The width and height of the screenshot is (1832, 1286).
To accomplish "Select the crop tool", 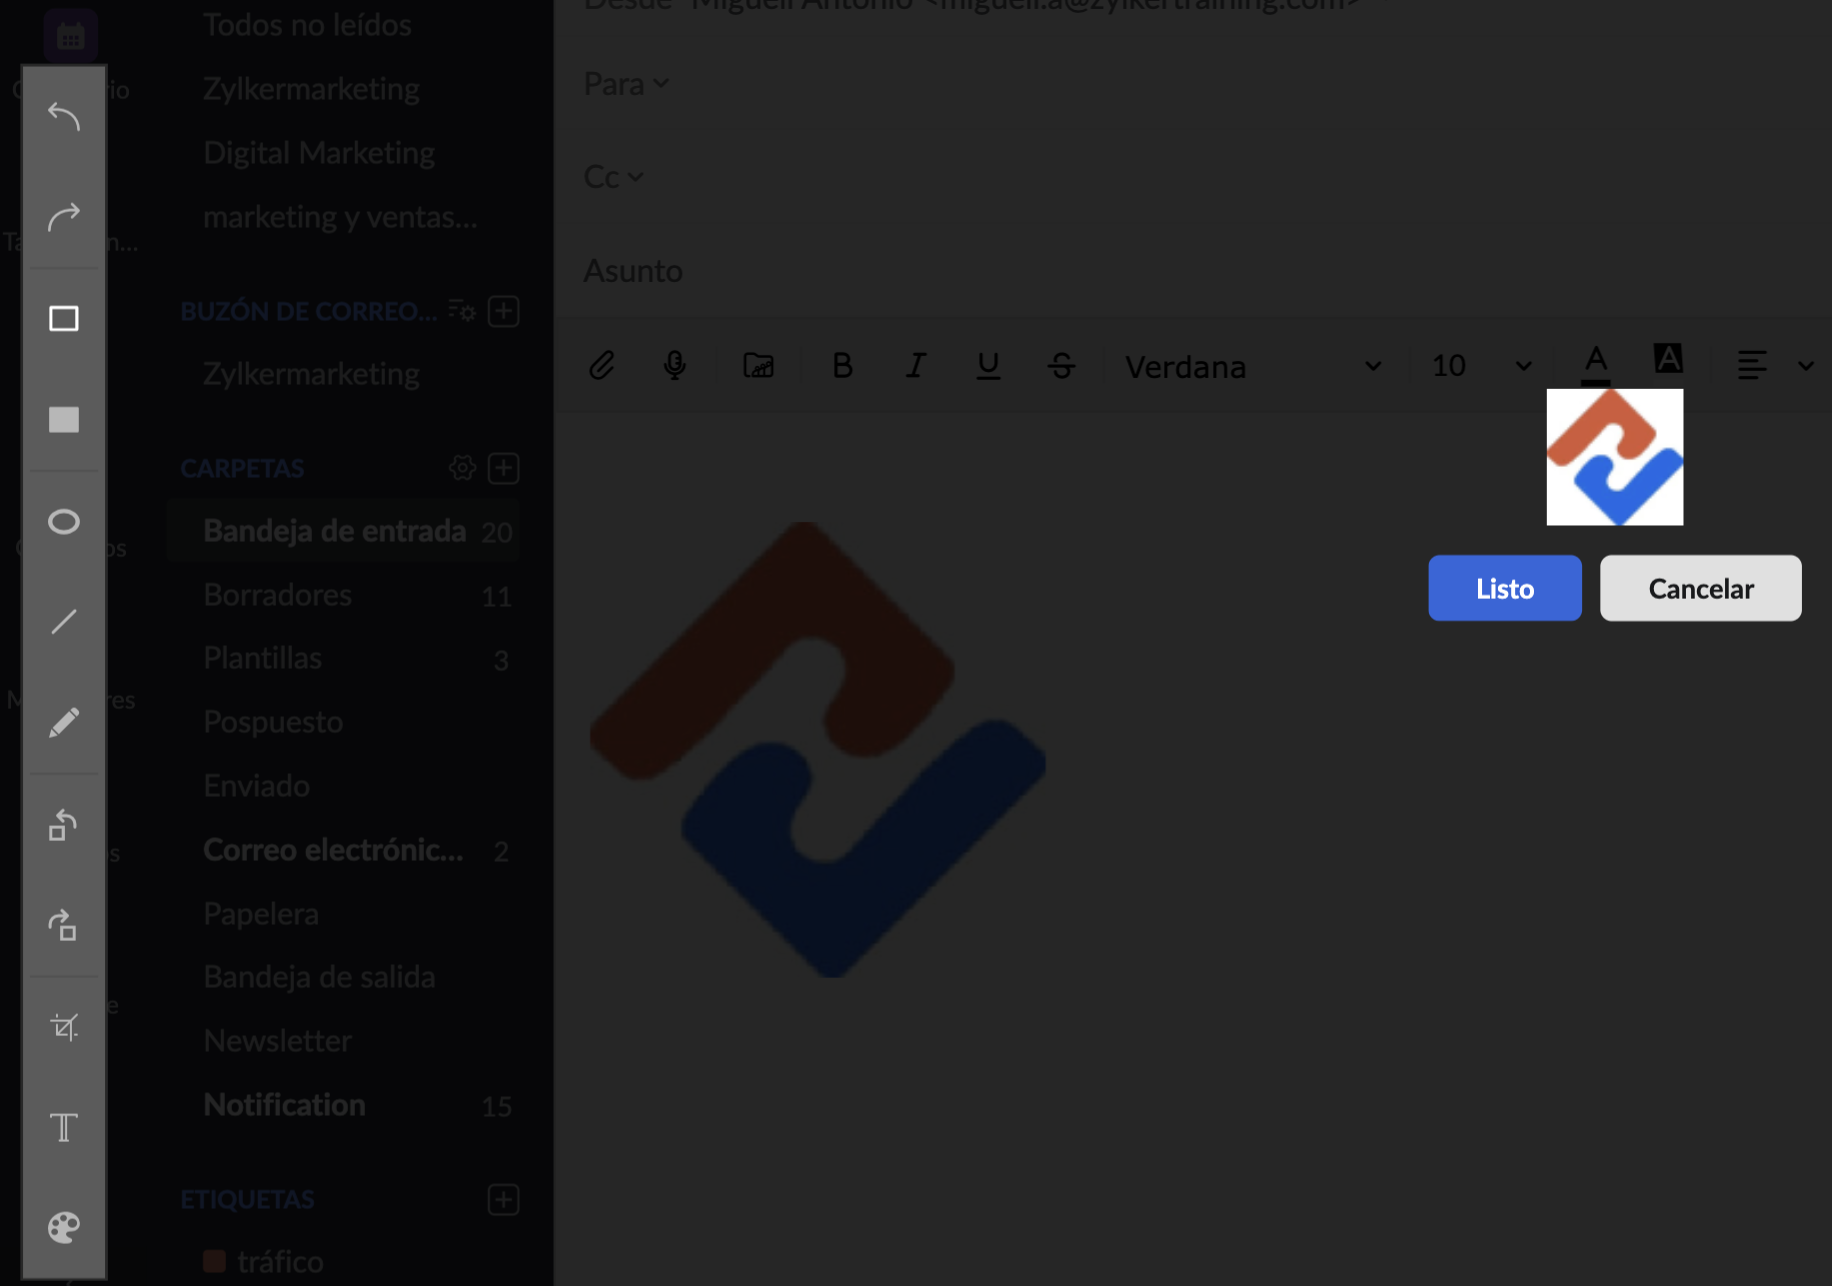I will 64,1027.
